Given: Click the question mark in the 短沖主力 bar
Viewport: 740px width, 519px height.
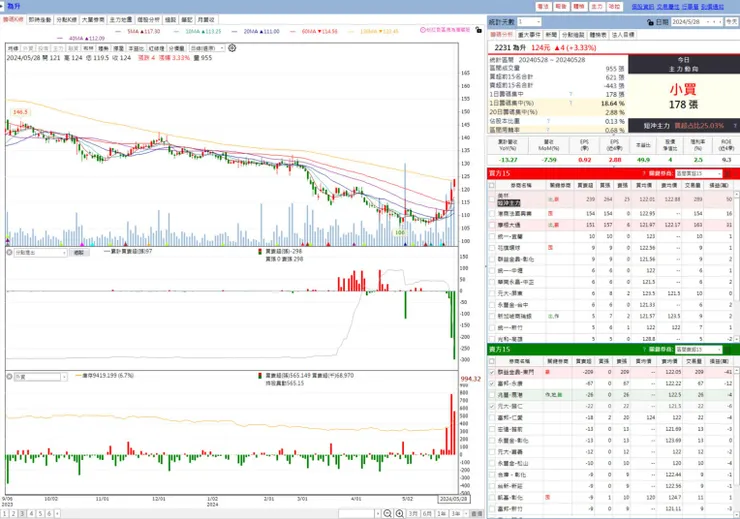Looking at the screenshot, I should pos(735,126).
